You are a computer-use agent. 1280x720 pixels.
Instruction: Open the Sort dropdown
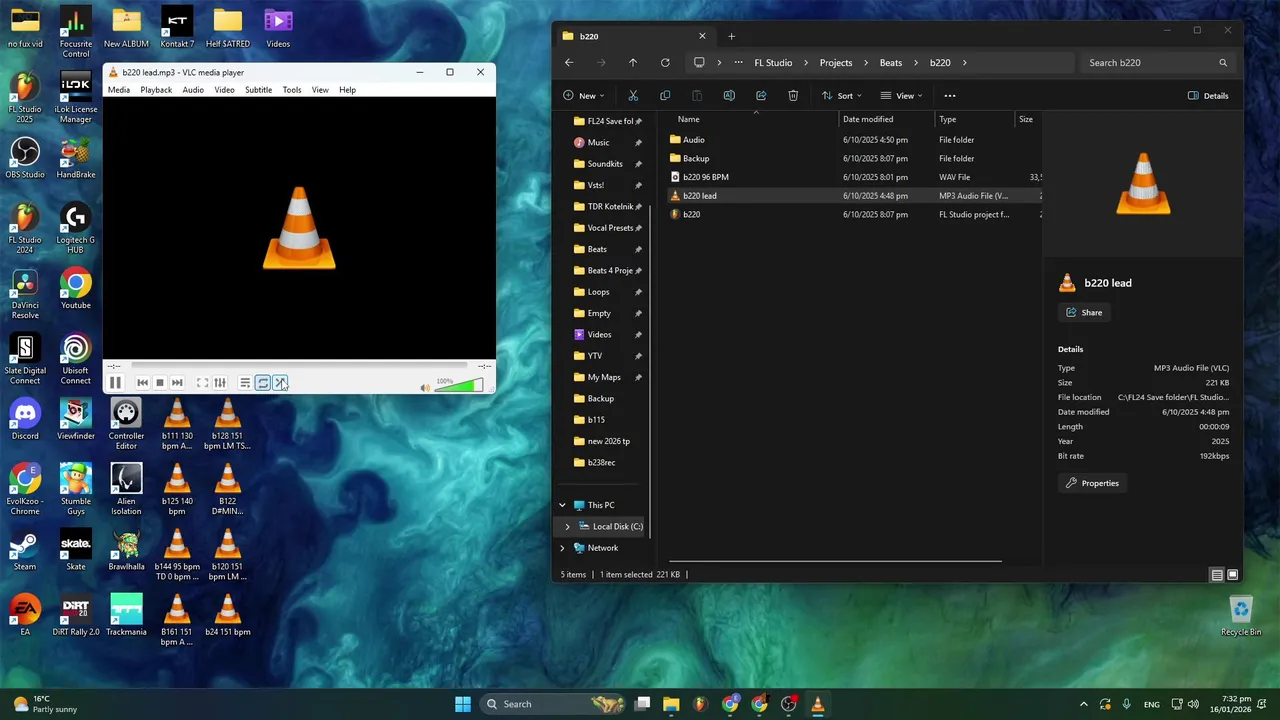[841, 96]
